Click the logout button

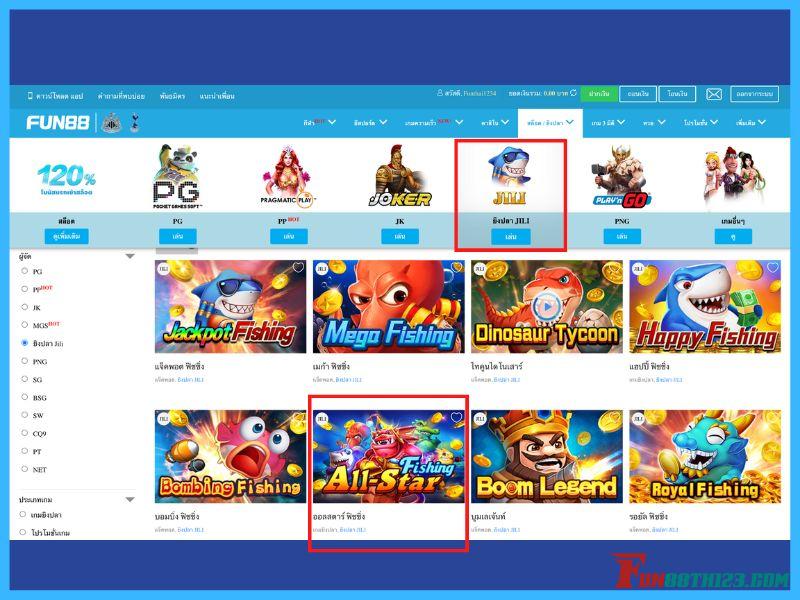tap(755, 94)
